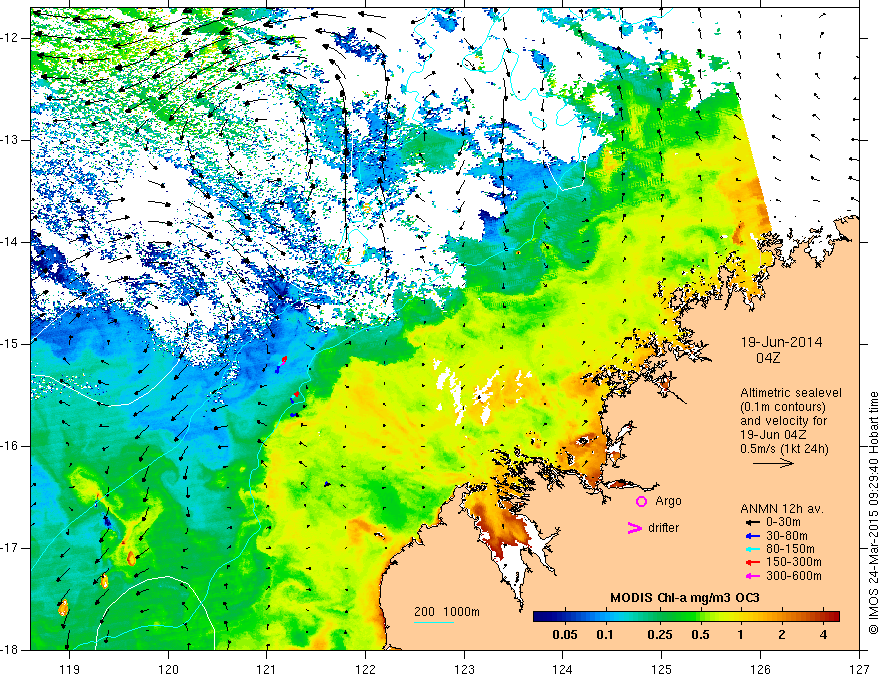Select the red 150-300m legend arrow

coord(752,562)
